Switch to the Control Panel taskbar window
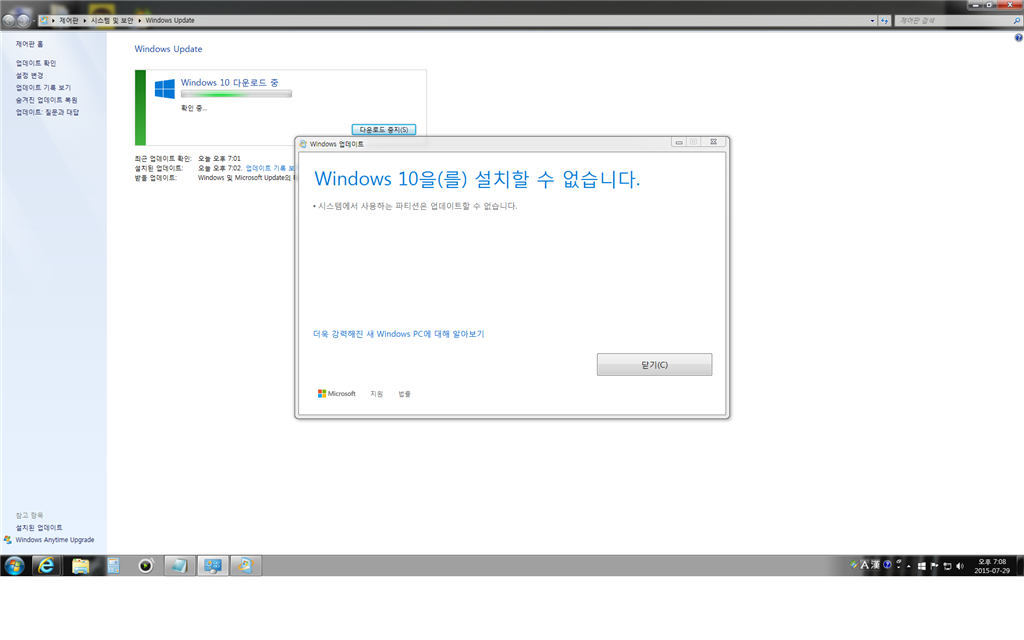The height and width of the screenshot is (640, 1024). point(212,566)
